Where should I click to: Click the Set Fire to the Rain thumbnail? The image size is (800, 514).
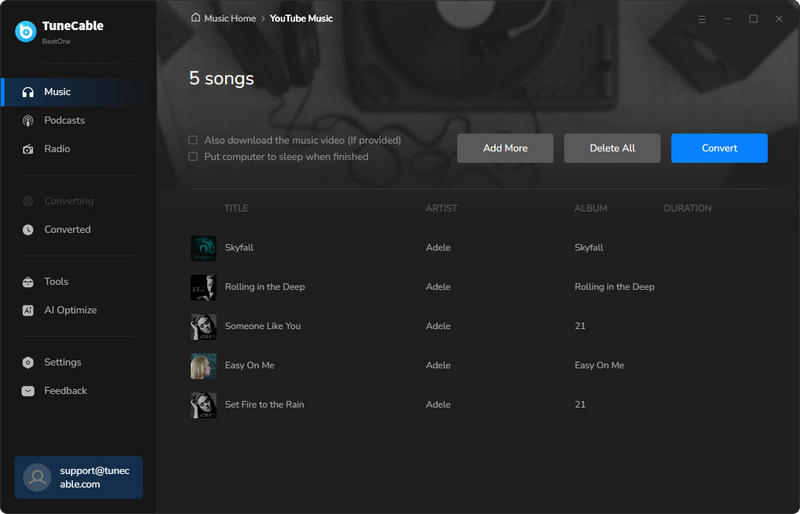click(204, 405)
